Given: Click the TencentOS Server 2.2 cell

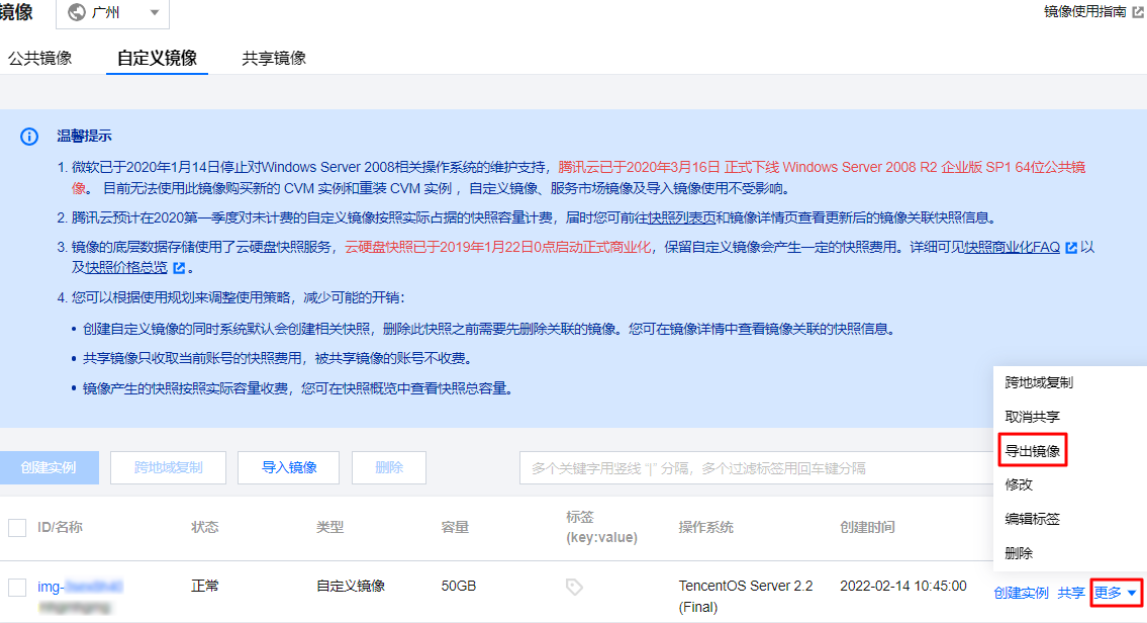Looking at the screenshot, I should 745,597.
